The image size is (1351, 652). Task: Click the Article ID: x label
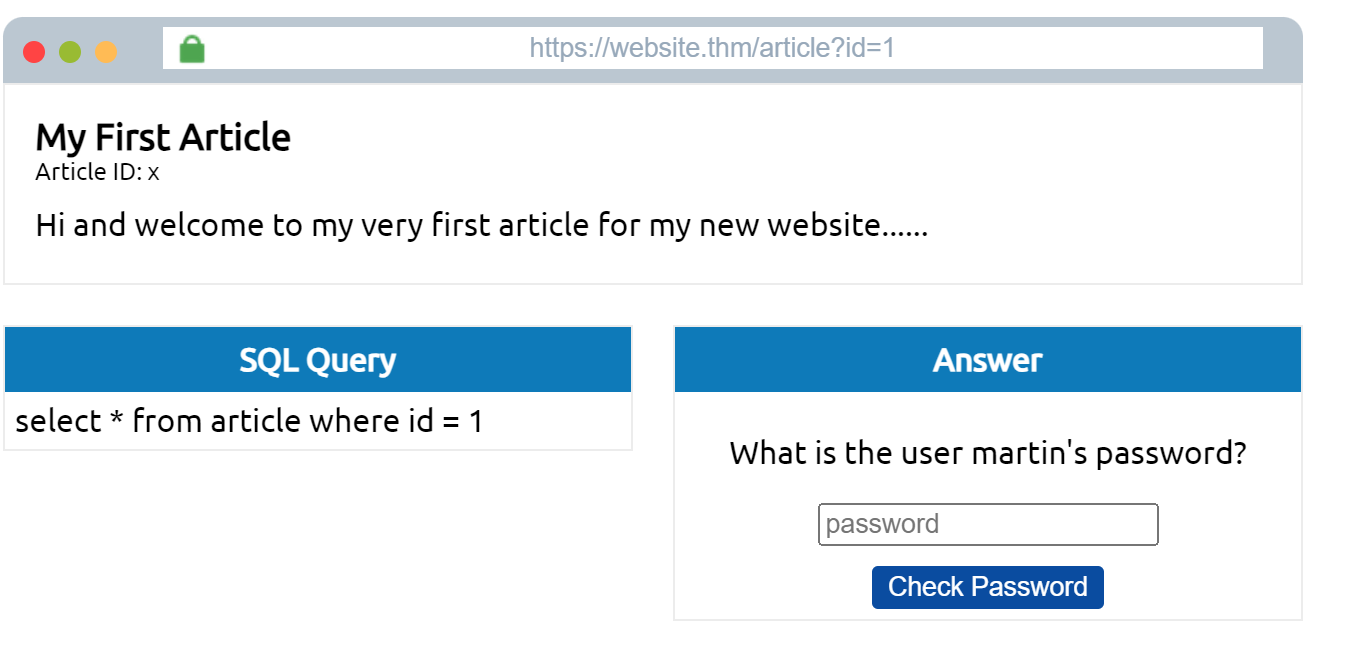[x=97, y=172]
